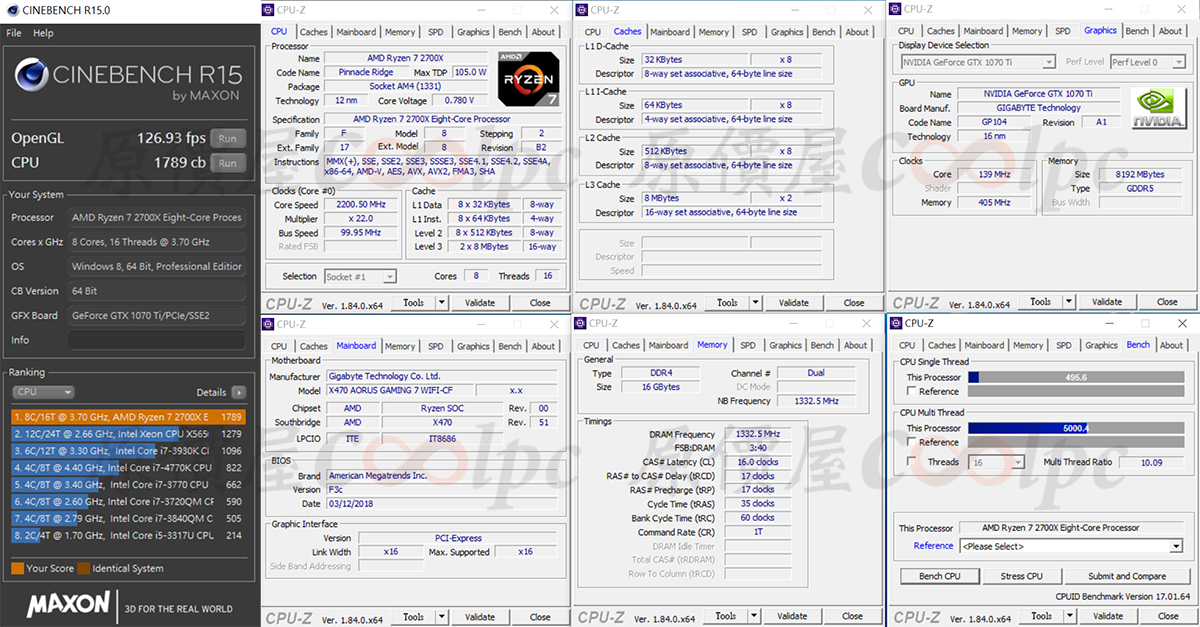Screen dimensions: 1200x627
Task: Open the File menu in Cinebench
Action: click(x=14, y=33)
